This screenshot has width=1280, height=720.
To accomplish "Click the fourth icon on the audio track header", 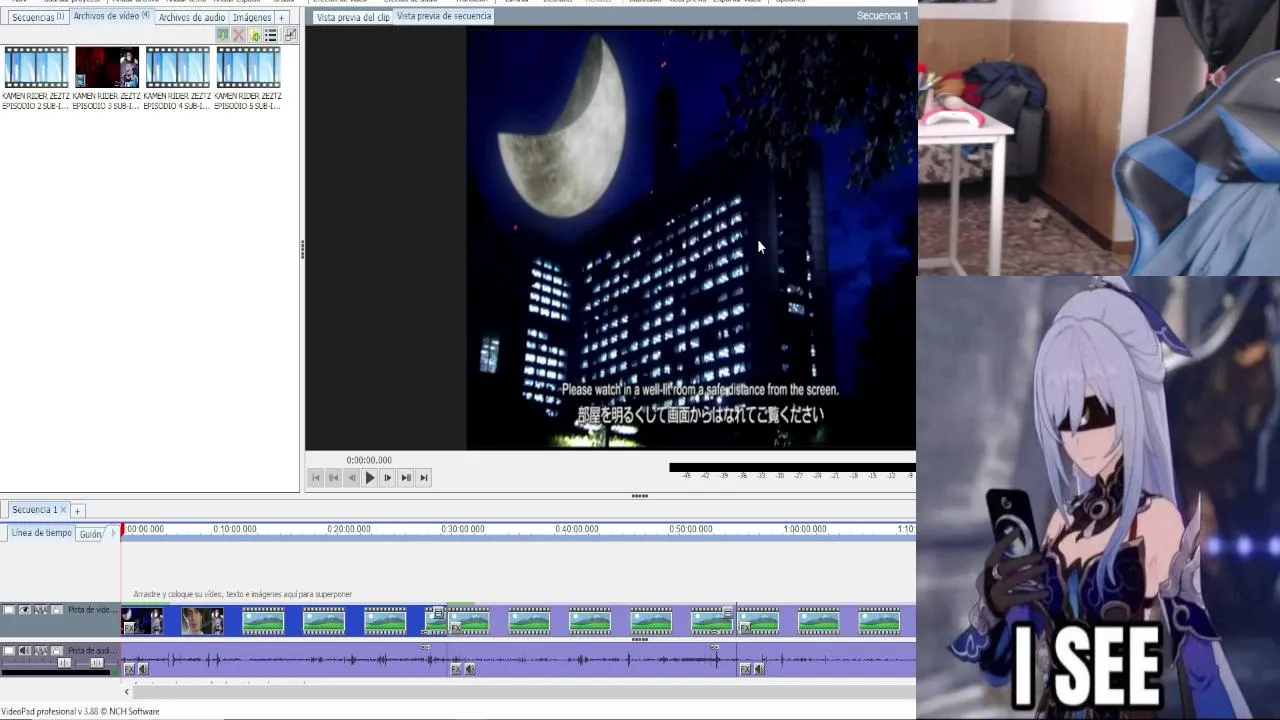I will coord(57,651).
